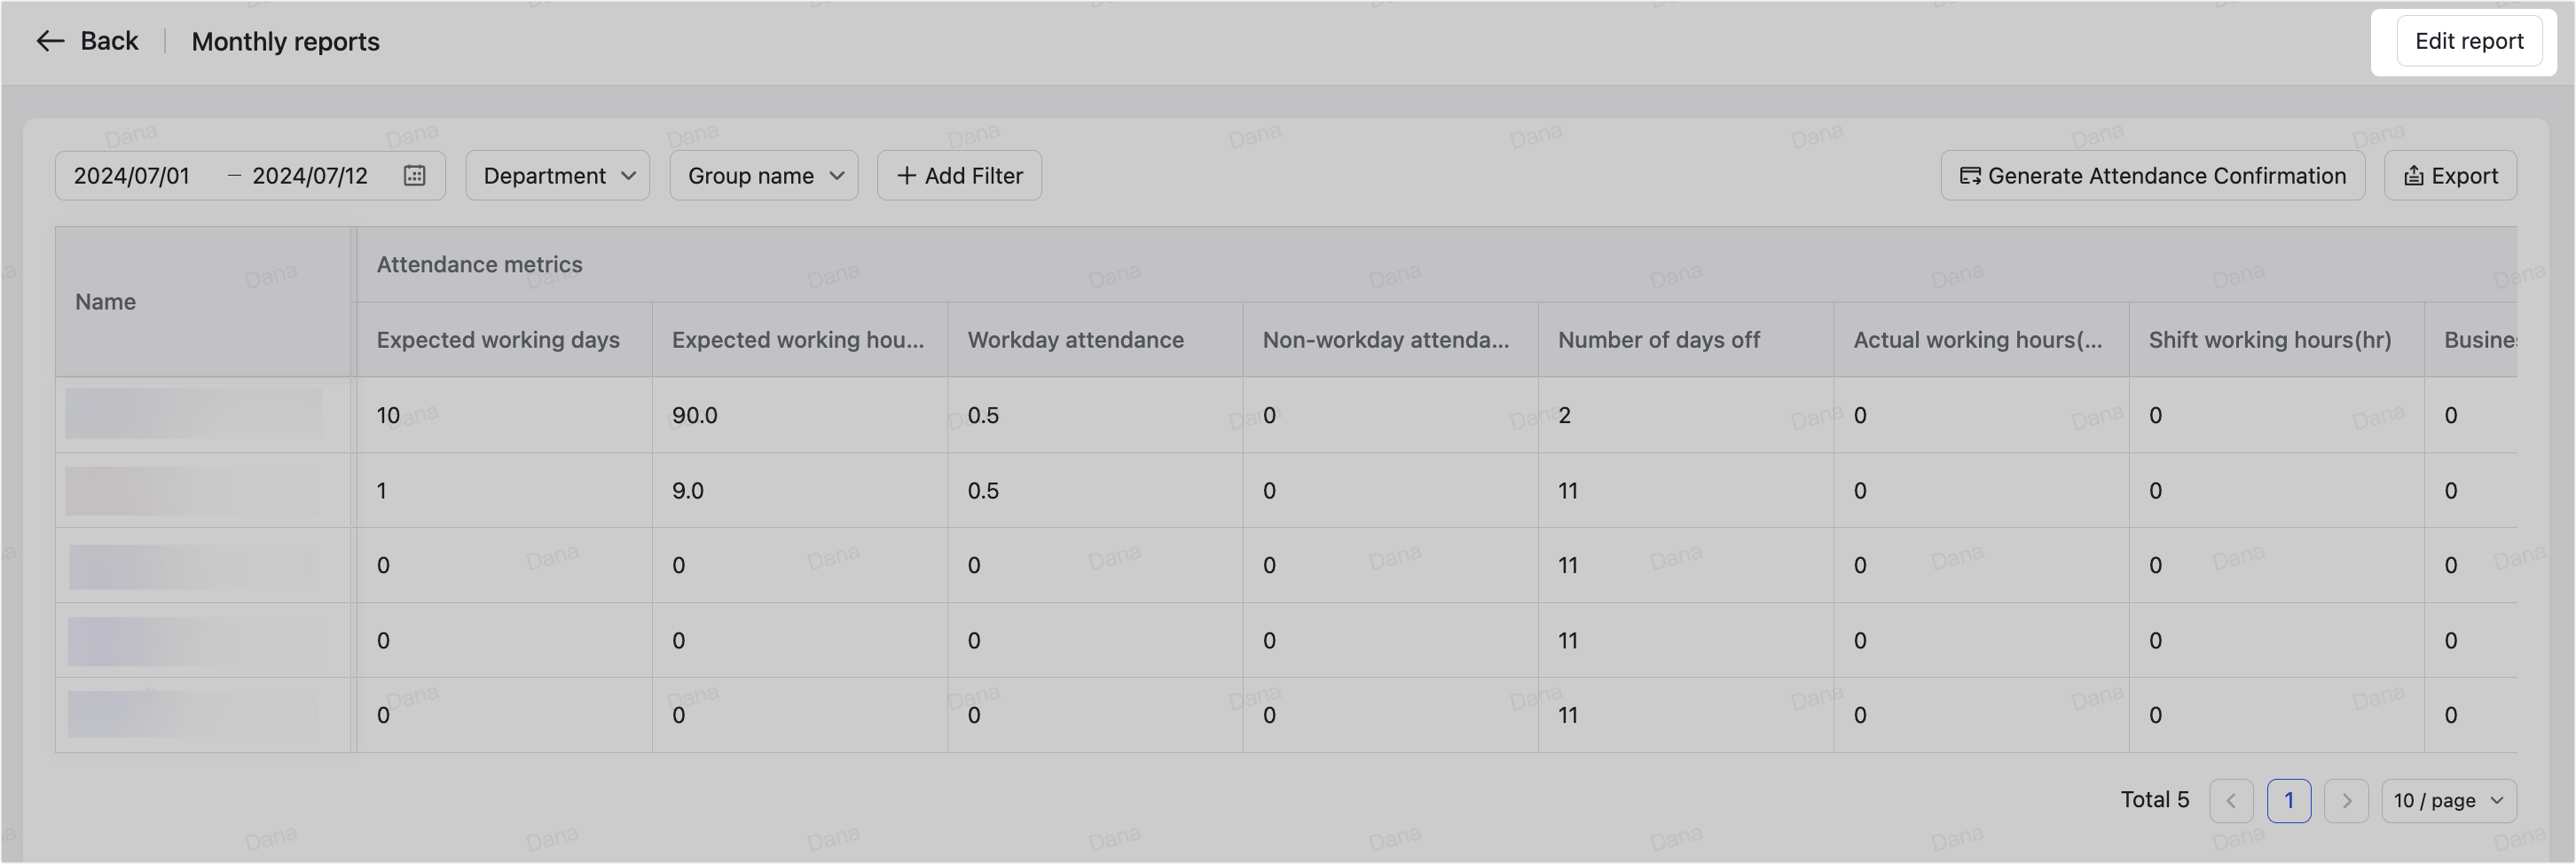This screenshot has height=864, width=2576.
Task: Click the back arrow icon
Action: [x=51, y=40]
